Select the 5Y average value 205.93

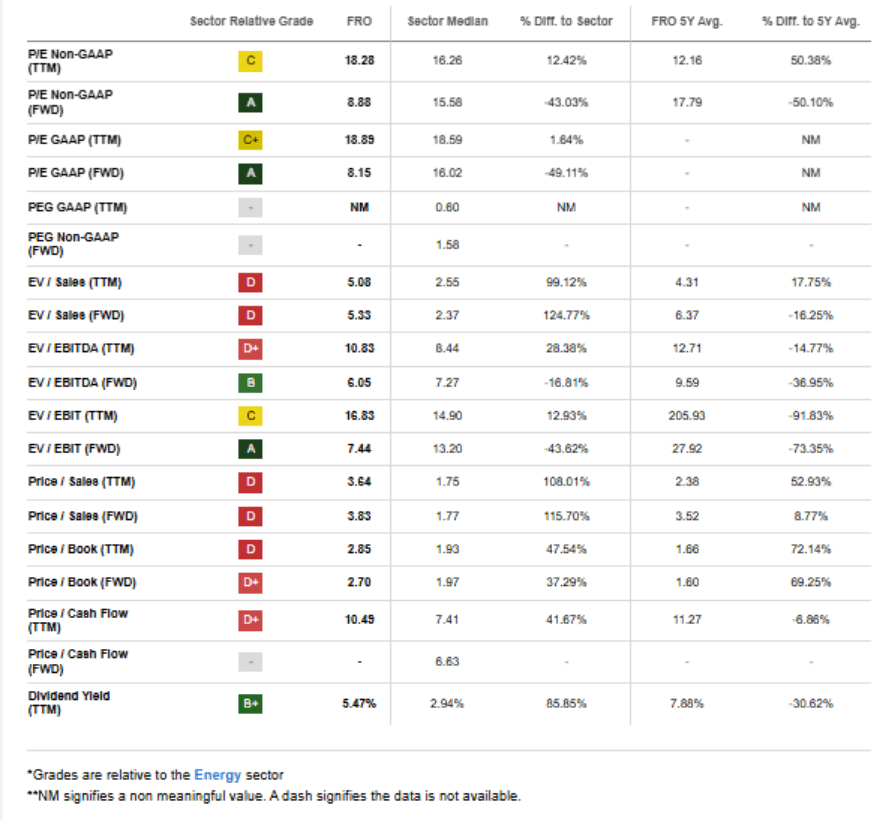(x=686, y=416)
